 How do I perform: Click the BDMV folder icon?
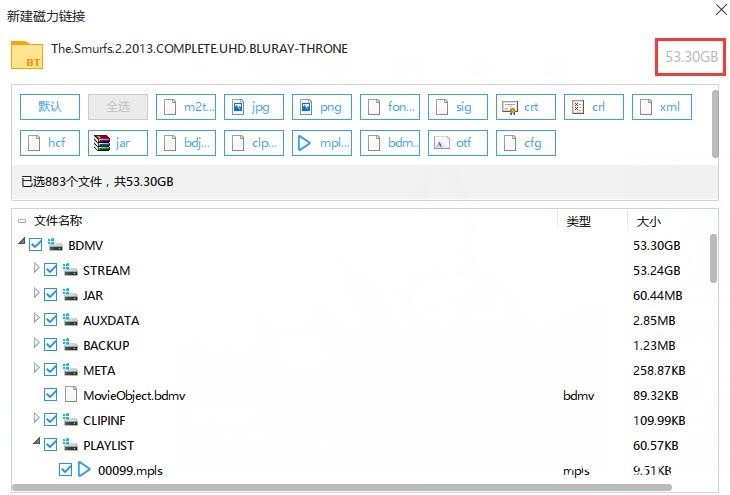pos(55,244)
